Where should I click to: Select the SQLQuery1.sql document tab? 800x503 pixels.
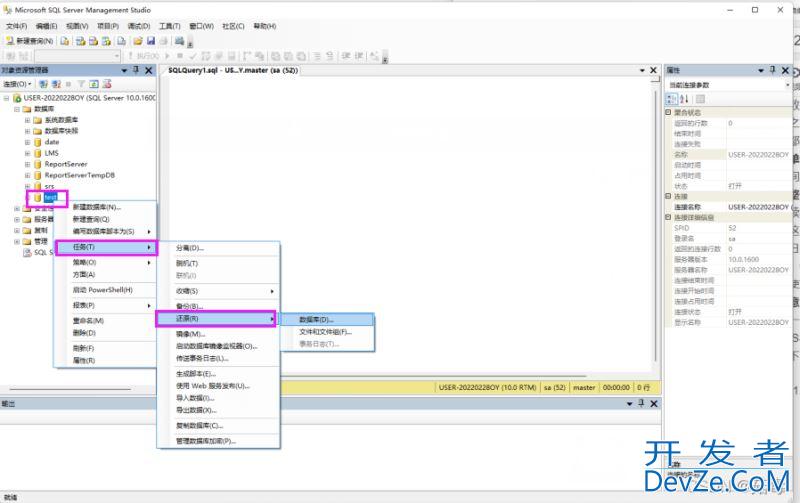233,70
